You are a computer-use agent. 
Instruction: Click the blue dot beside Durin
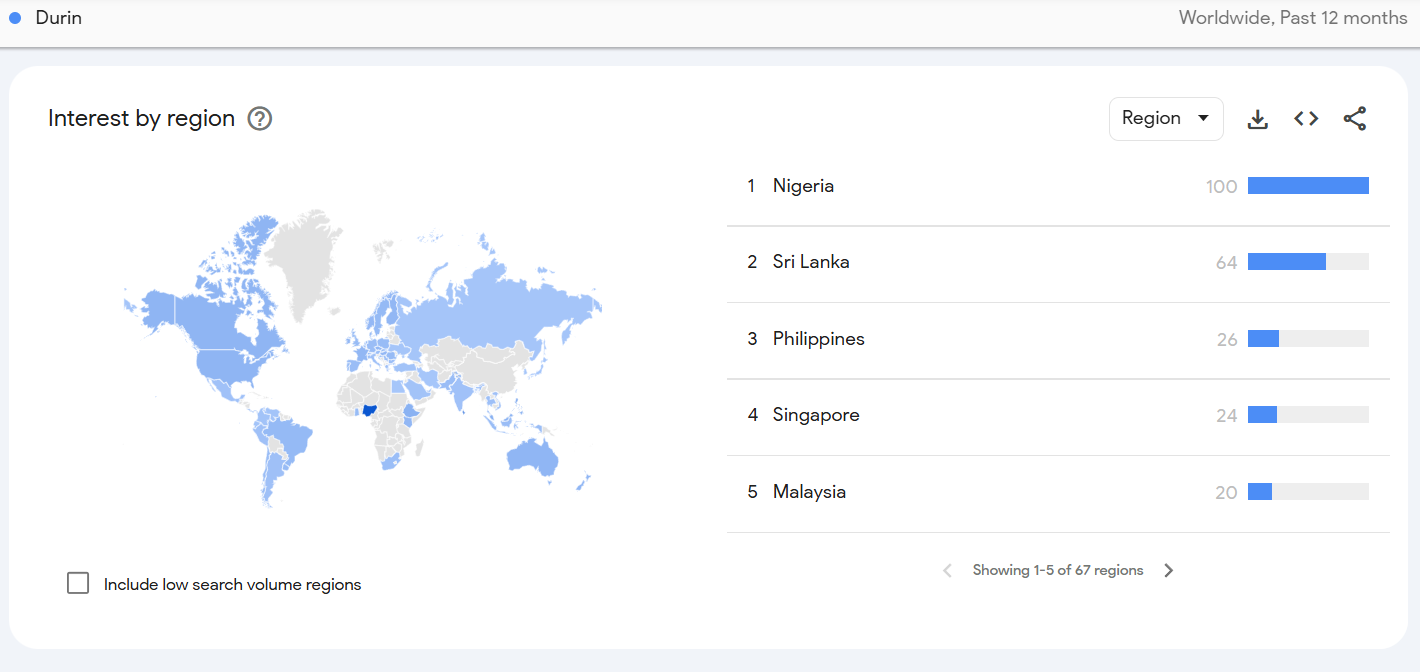point(15,18)
